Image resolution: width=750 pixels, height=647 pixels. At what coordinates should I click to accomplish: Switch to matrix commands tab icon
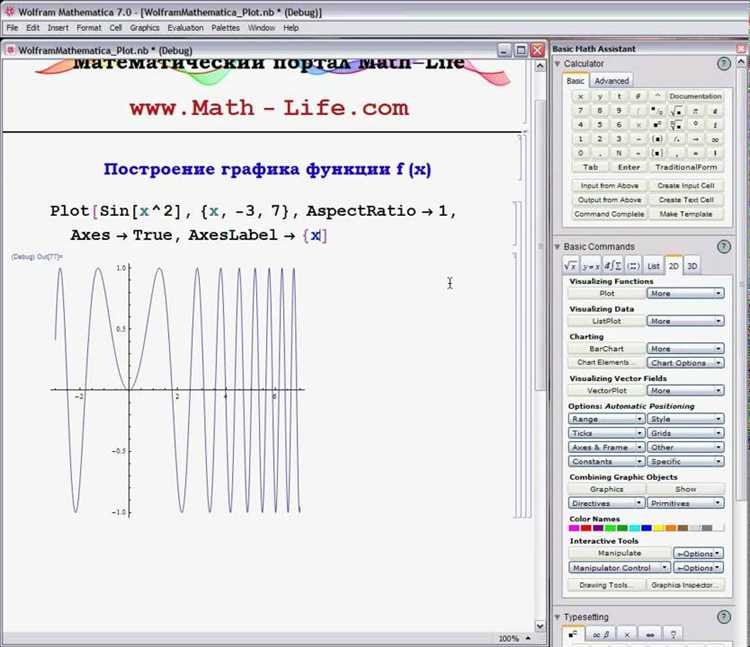tap(633, 266)
